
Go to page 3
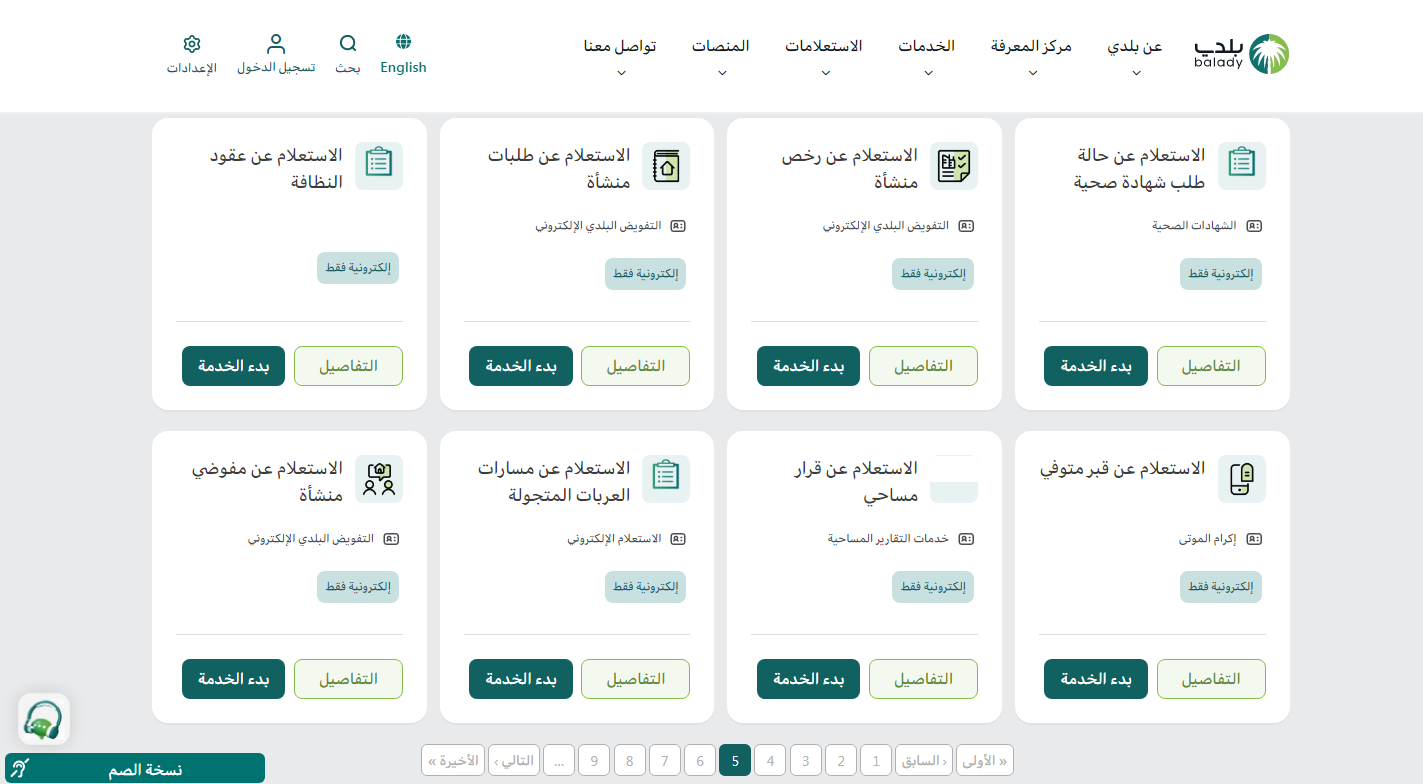[x=805, y=761]
